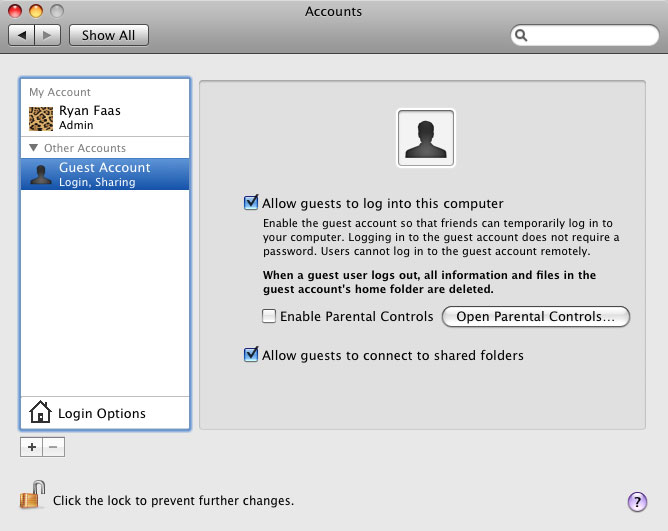Collapse the Other Accounts disclosure triangle
The width and height of the screenshot is (668, 531).
[33, 148]
